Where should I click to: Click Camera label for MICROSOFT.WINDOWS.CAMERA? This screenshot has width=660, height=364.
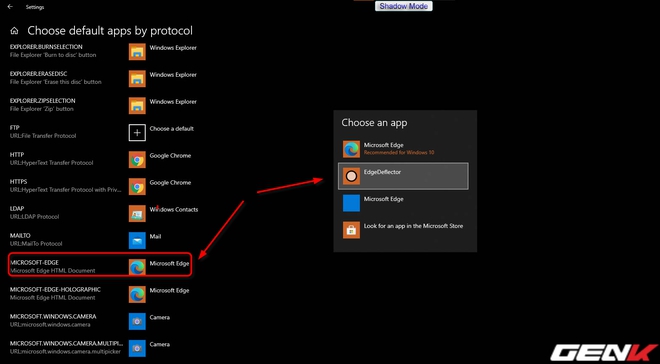tap(160, 317)
